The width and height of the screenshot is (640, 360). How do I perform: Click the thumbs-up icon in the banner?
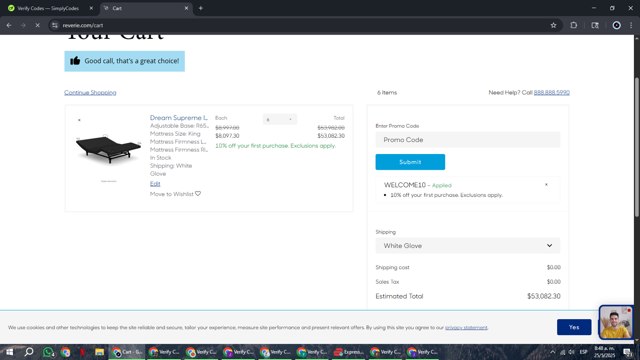tap(75, 61)
